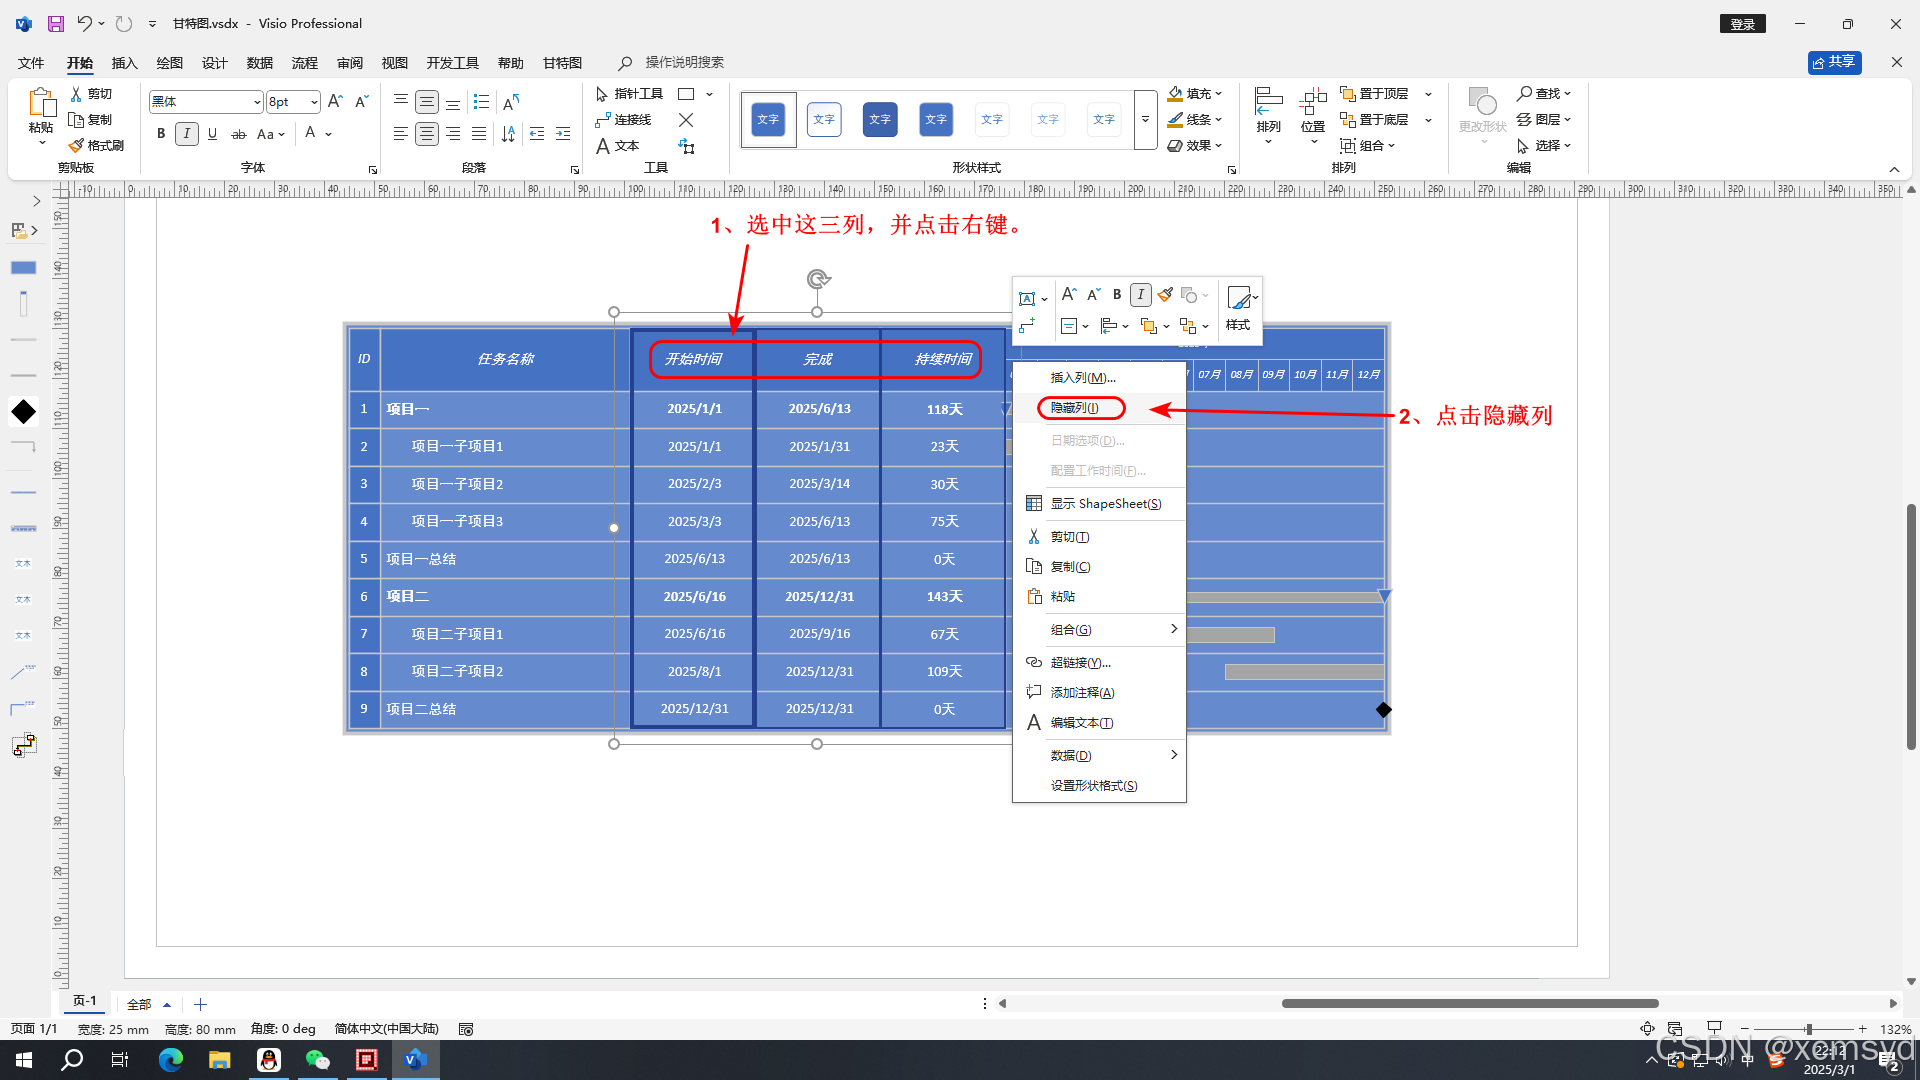The width and height of the screenshot is (1920, 1080).
Task: Click the page tab 页-1
Action: (x=85, y=1001)
